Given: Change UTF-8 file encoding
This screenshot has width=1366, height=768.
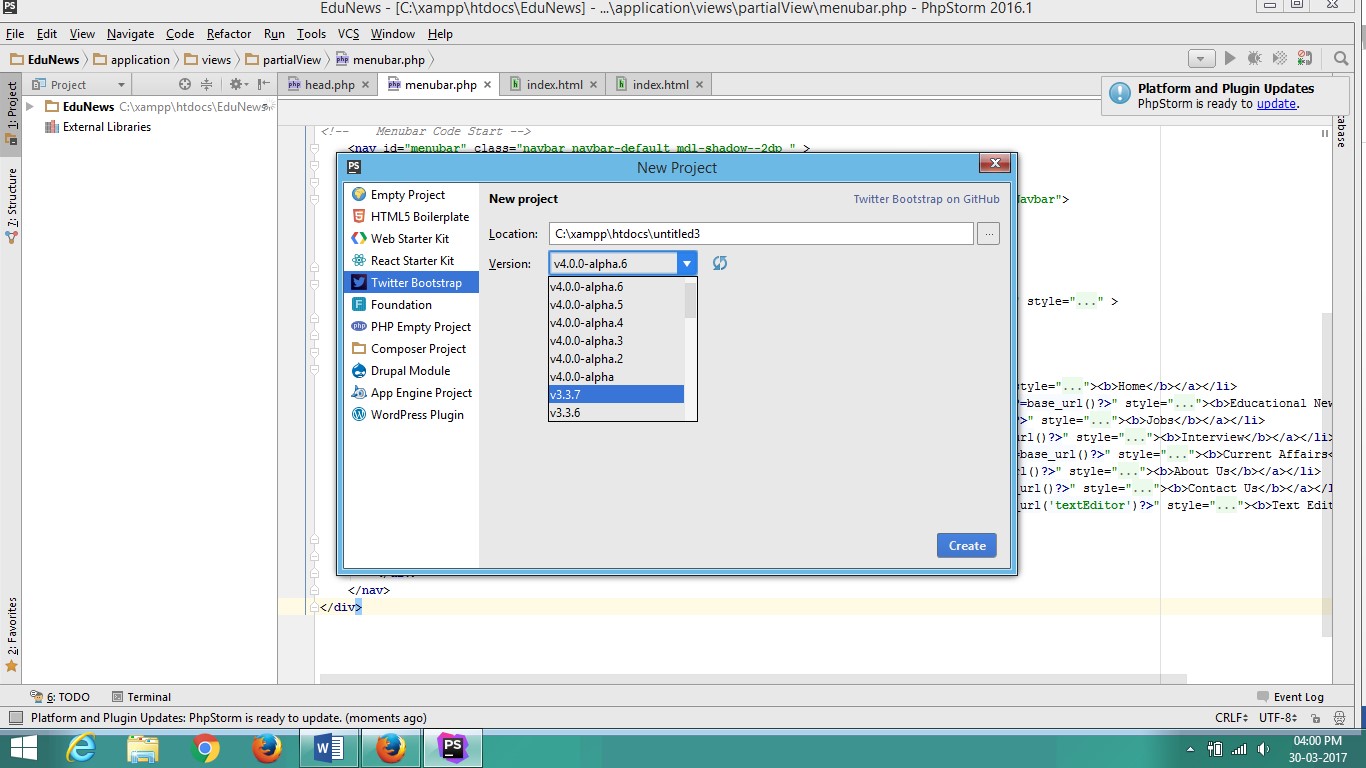Looking at the screenshot, I should [1278, 718].
